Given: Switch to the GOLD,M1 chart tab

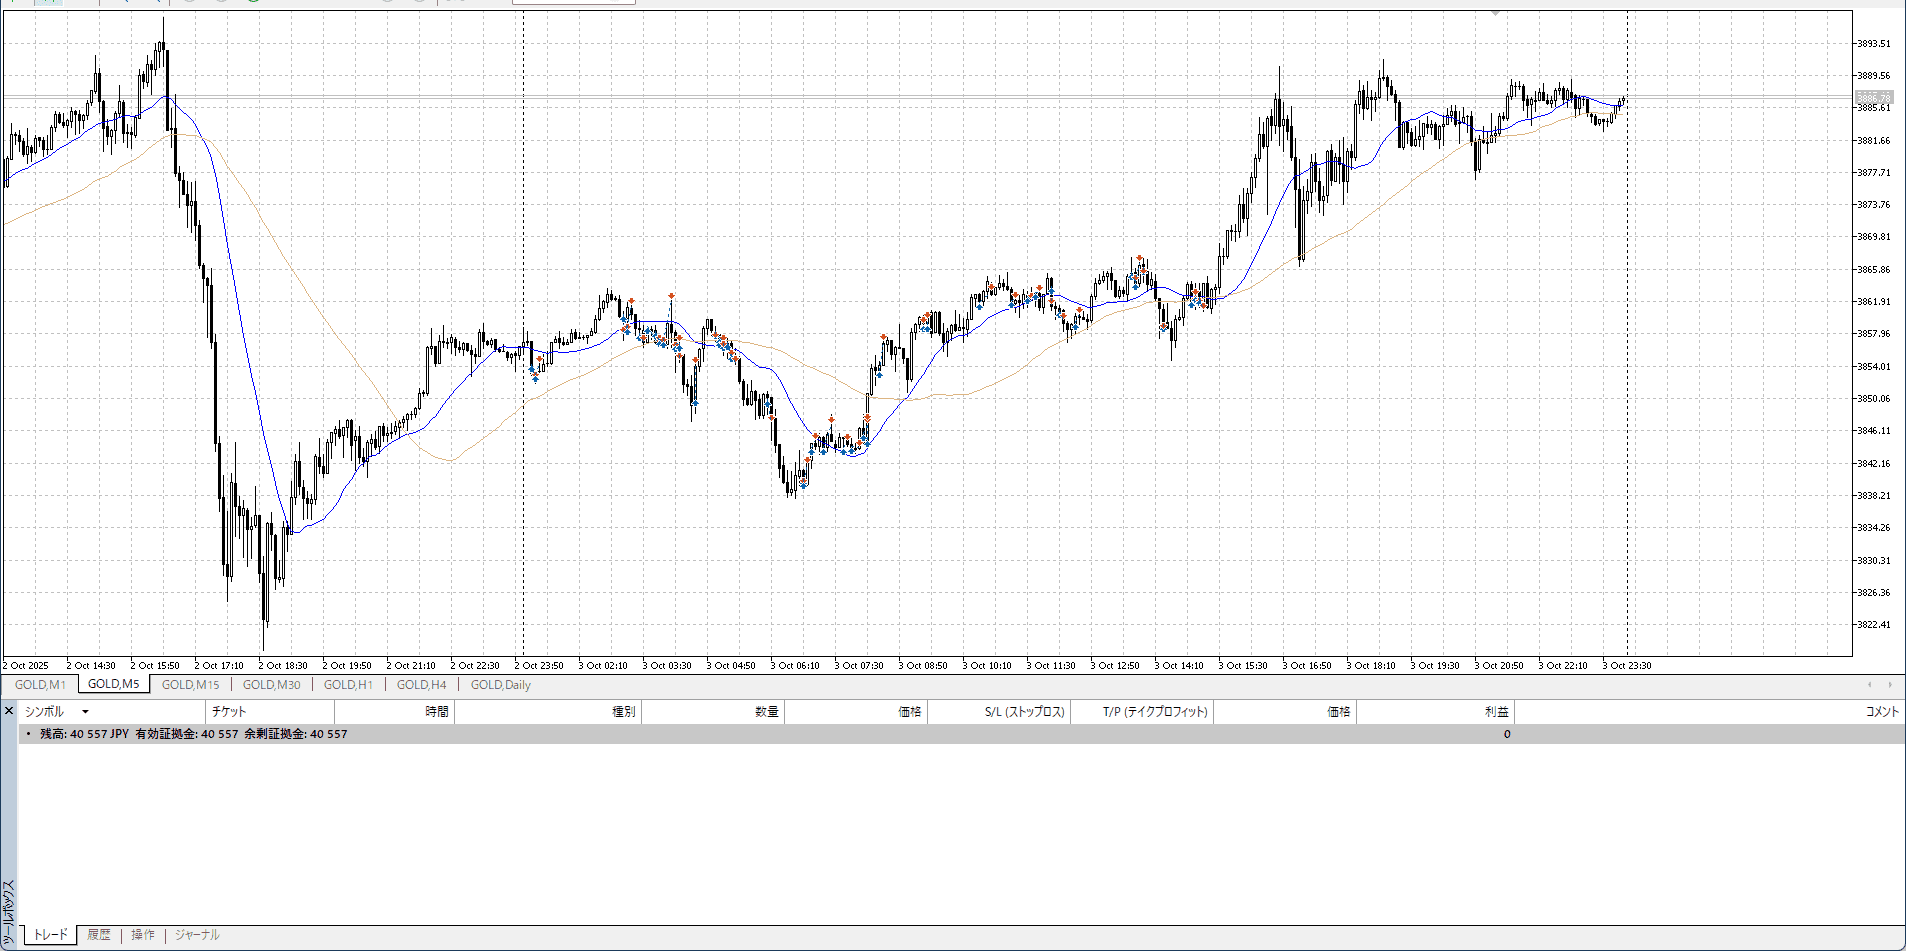Looking at the screenshot, I should tap(40, 685).
